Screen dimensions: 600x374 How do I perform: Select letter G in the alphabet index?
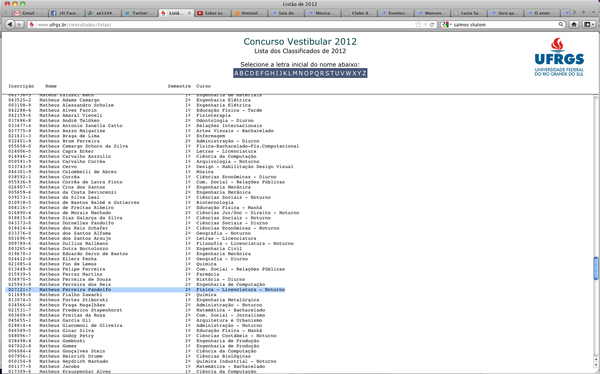click(267, 73)
